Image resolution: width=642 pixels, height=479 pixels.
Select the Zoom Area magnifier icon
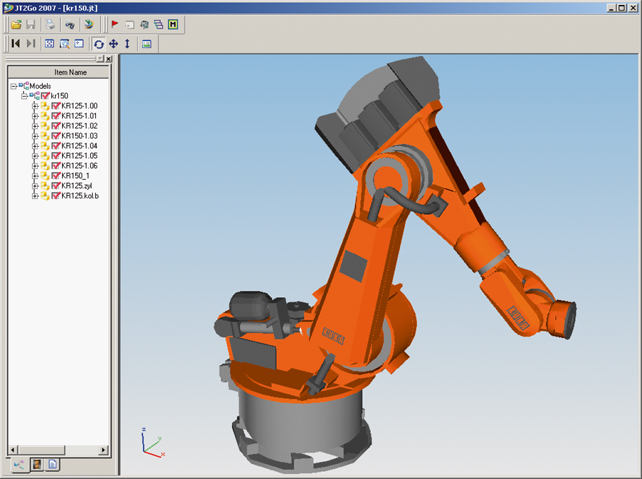(x=64, y=43)
